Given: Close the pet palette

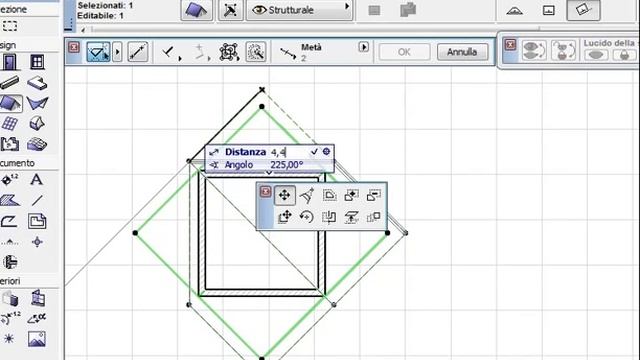Looking at the screenshot, I should (265, 191).
